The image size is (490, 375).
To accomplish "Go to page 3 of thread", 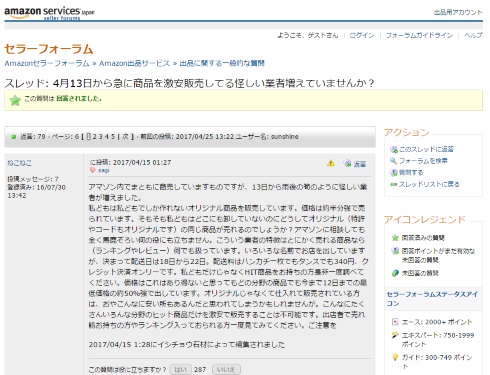I will pyautogui.click(x=101, y=136).
